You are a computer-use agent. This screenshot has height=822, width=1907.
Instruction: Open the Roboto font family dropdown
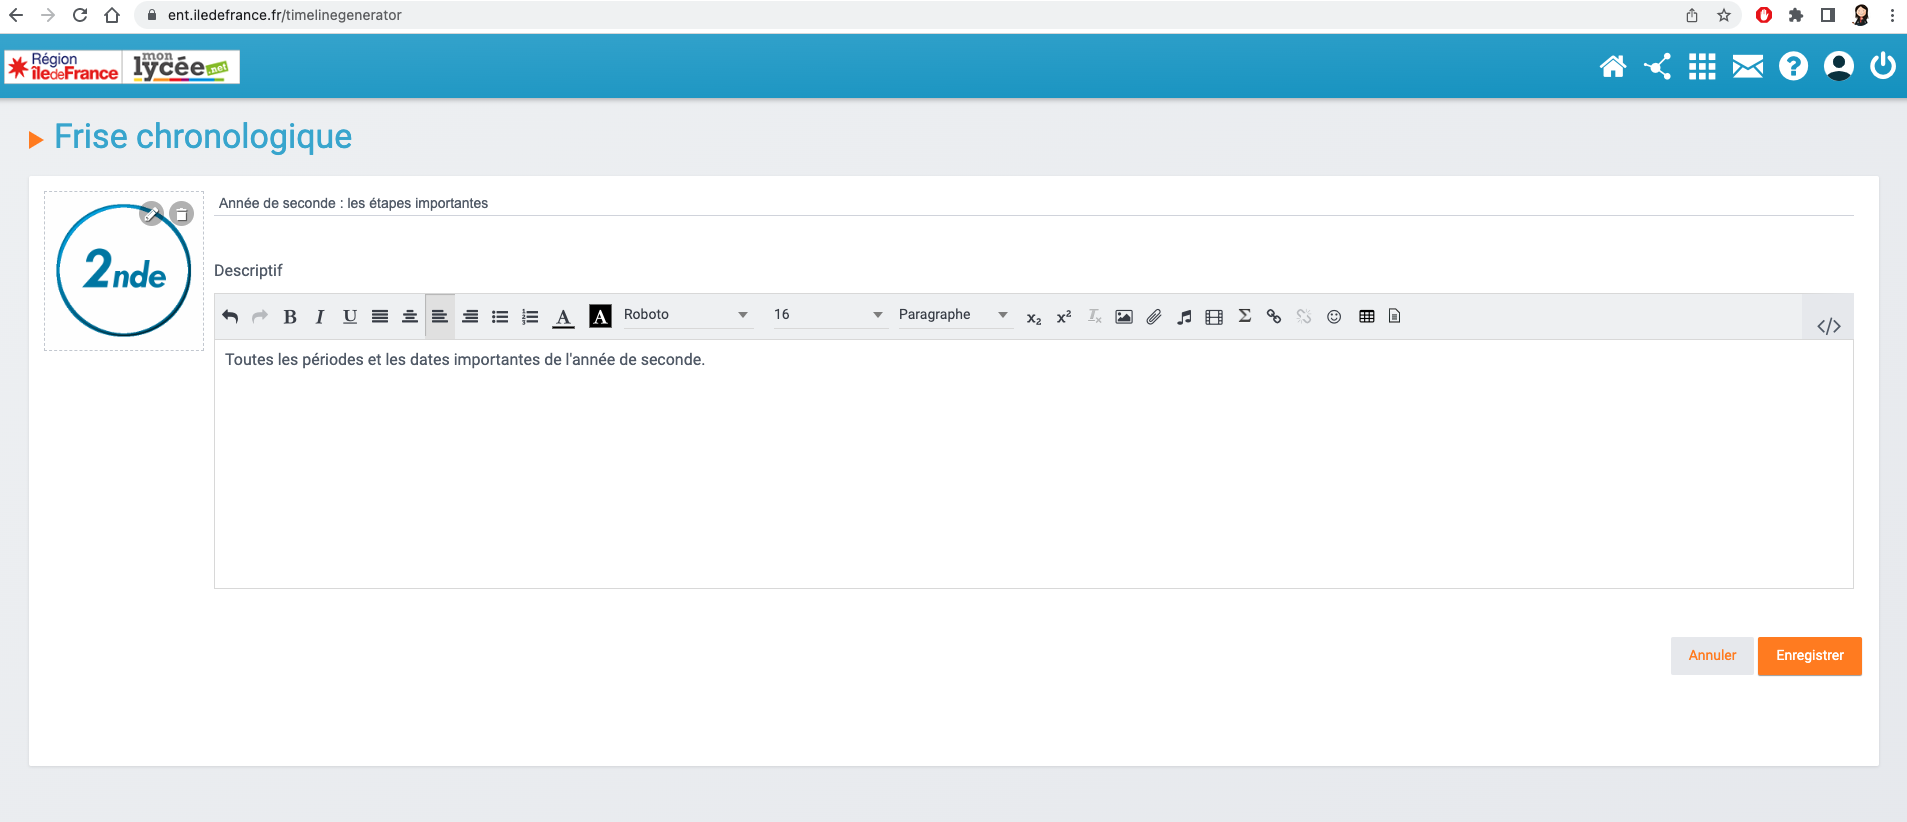point(686,315)
